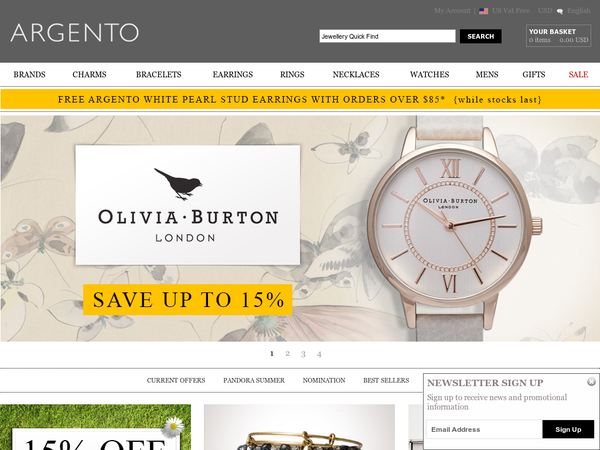600x450 pixels.
Task: Close the newsletter sign up popup
Action: coord(591,381)
